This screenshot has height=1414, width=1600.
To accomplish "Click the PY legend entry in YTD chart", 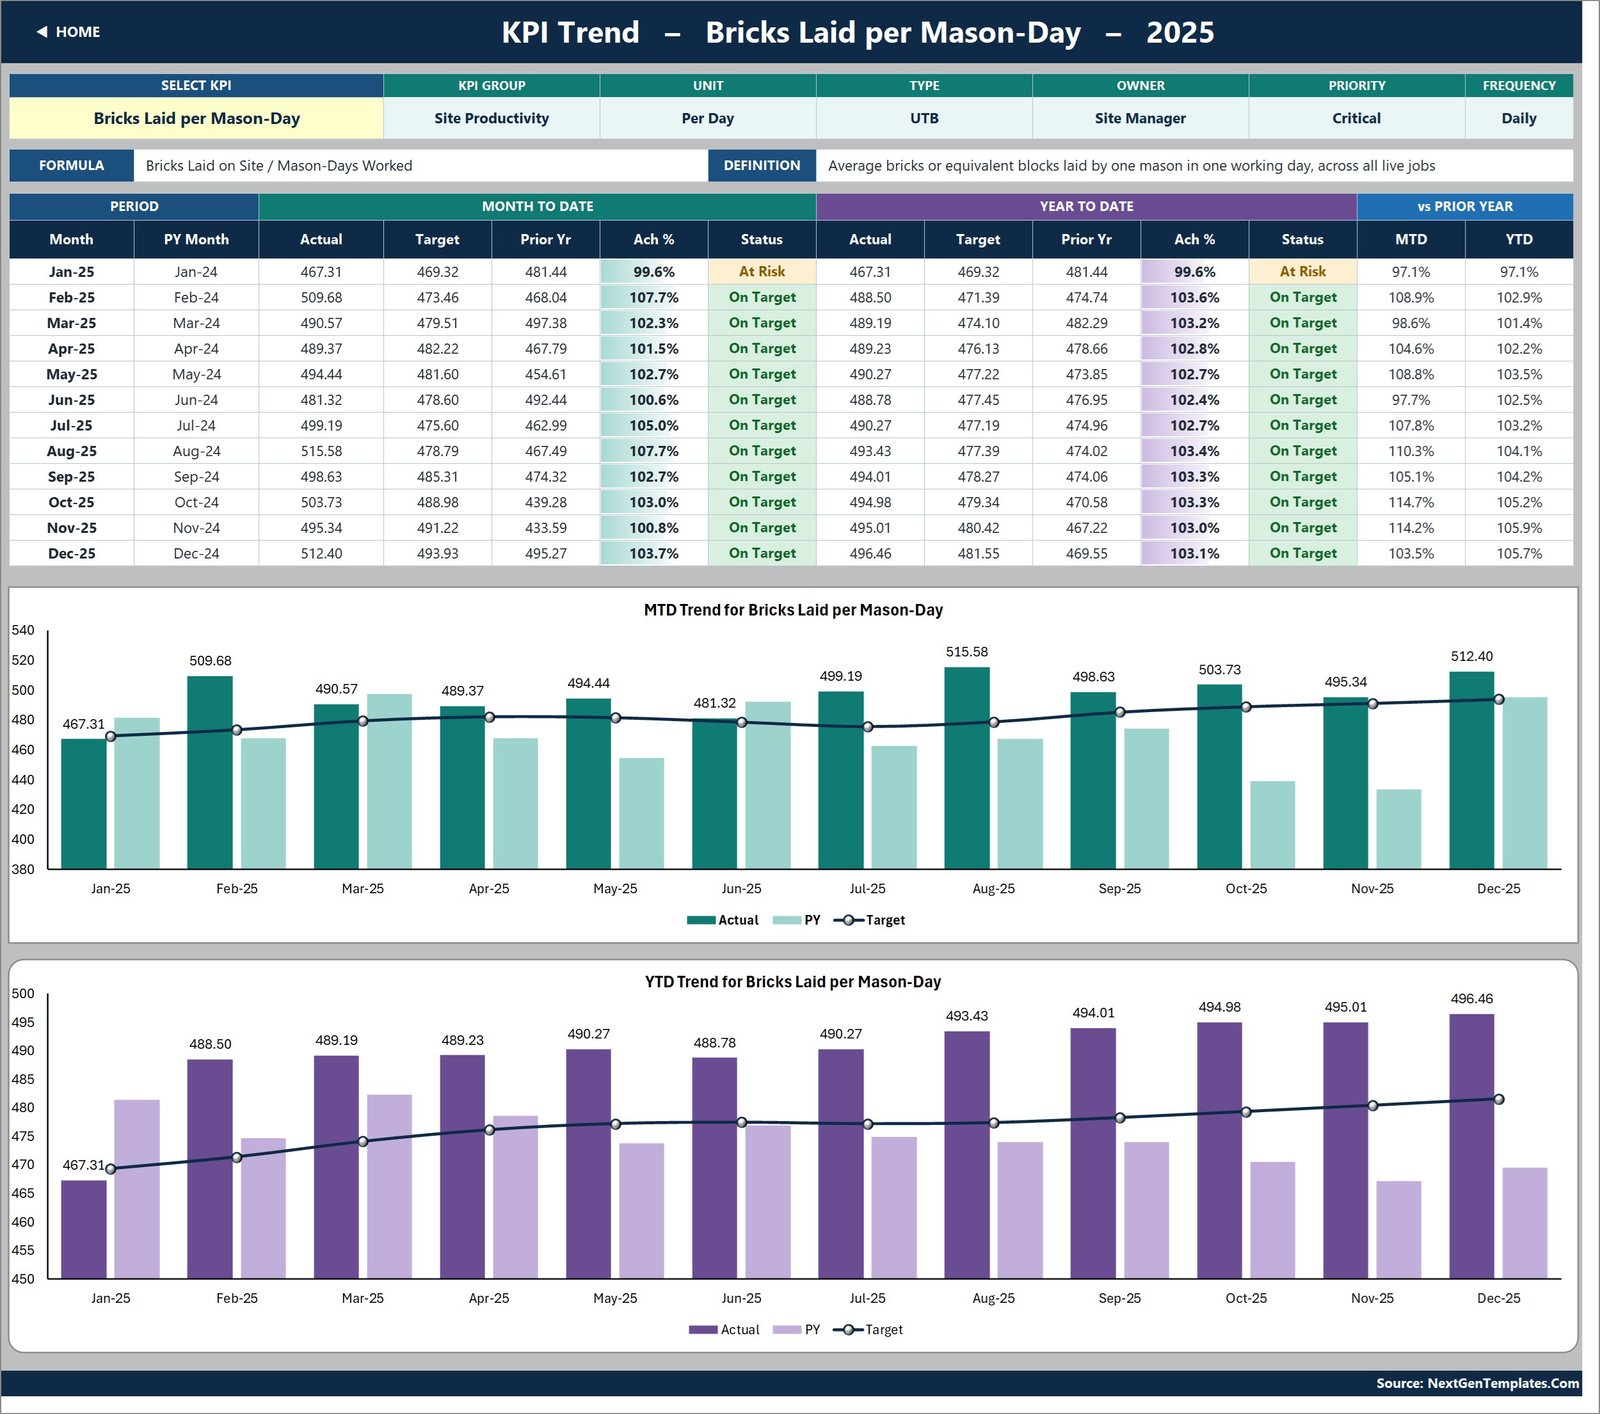I will 797,1330.
